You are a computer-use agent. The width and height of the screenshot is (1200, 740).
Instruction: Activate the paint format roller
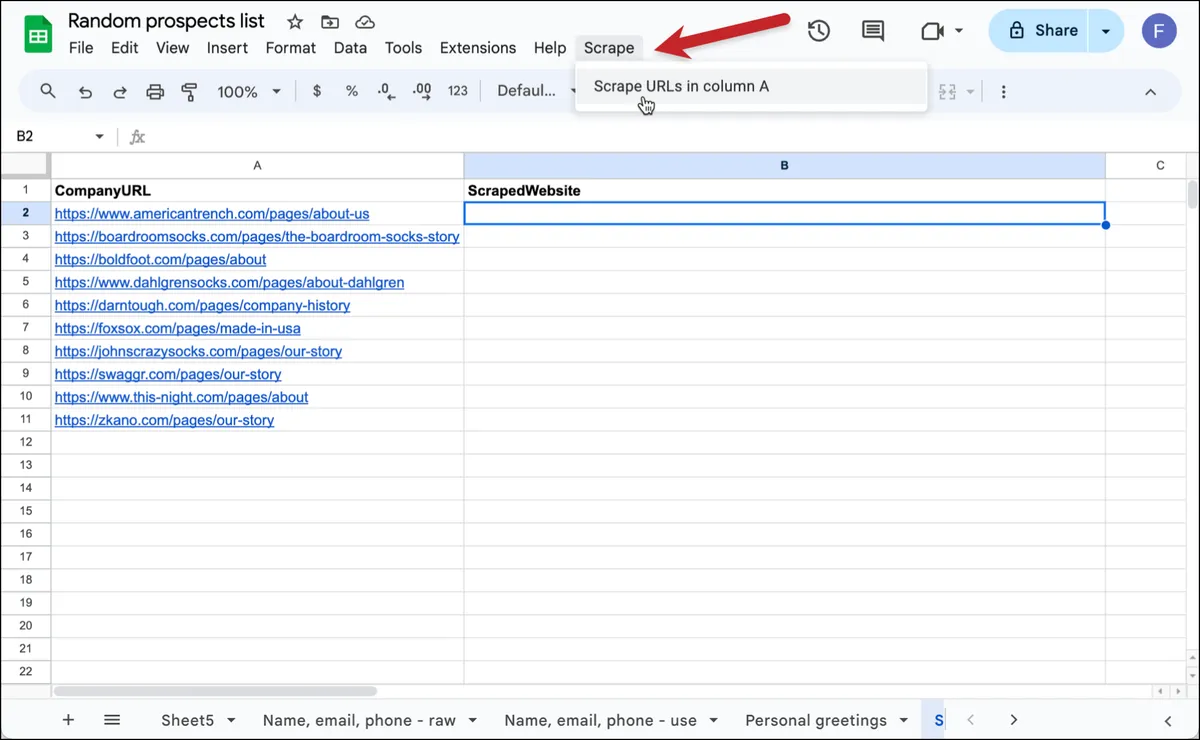click(189, 91)
